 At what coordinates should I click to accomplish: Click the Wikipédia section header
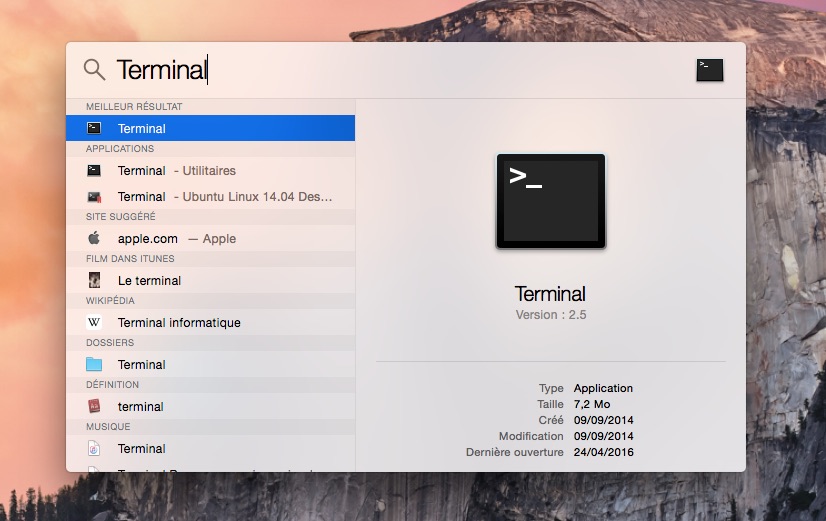[x=110, y=301]
